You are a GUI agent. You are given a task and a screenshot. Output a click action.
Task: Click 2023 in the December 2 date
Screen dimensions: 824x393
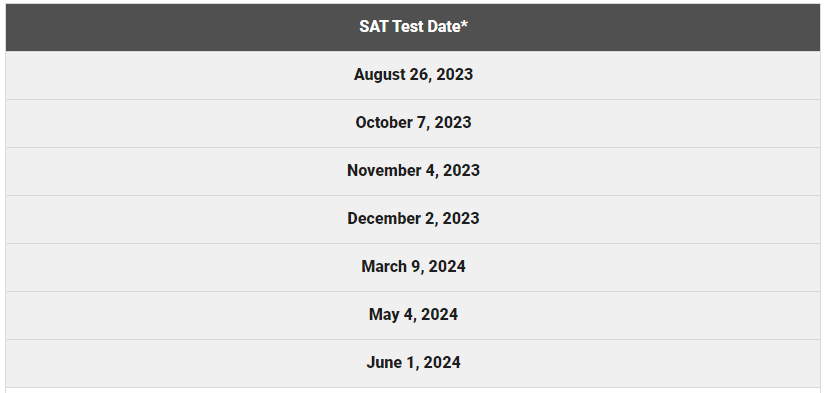[x=461, y=219]
